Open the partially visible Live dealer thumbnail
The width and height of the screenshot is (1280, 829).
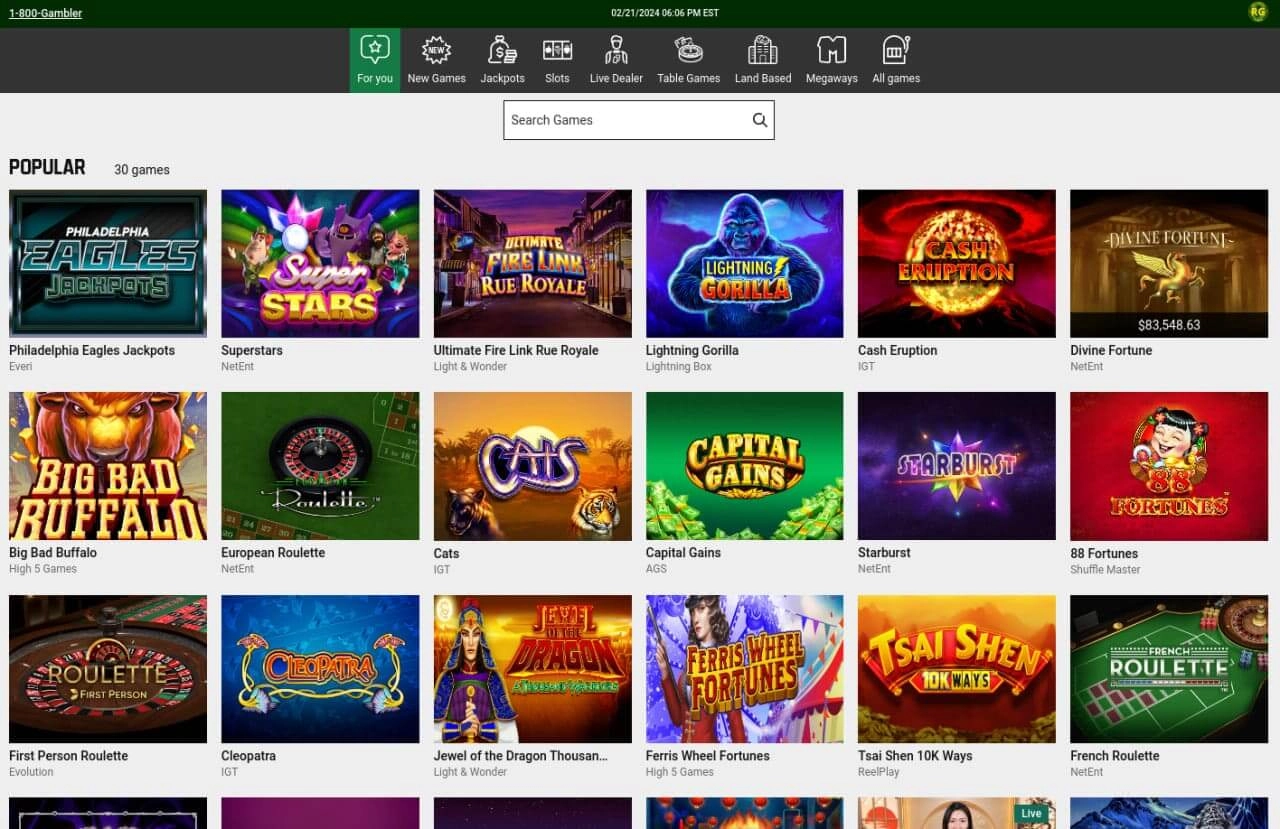click(x=956, y=813)
